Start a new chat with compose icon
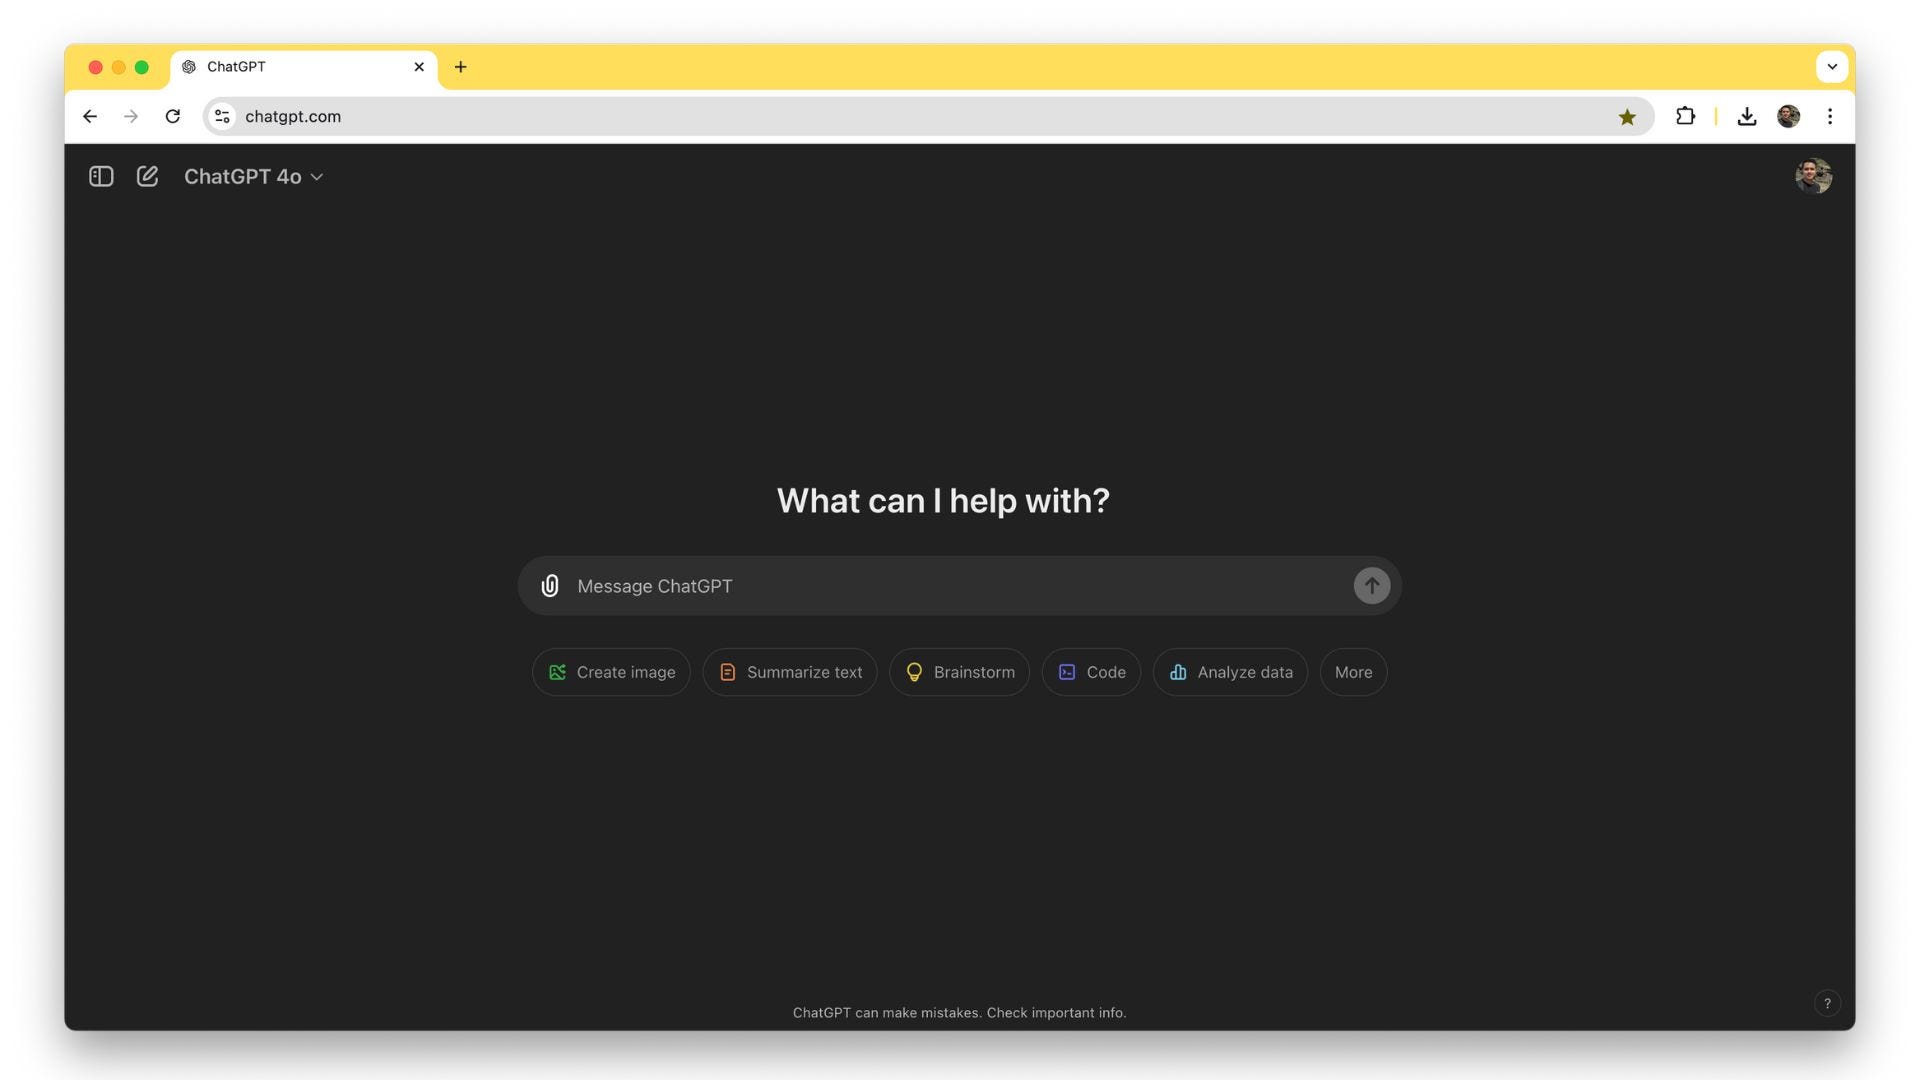Screen dimensions: 1920x1080 147,177
